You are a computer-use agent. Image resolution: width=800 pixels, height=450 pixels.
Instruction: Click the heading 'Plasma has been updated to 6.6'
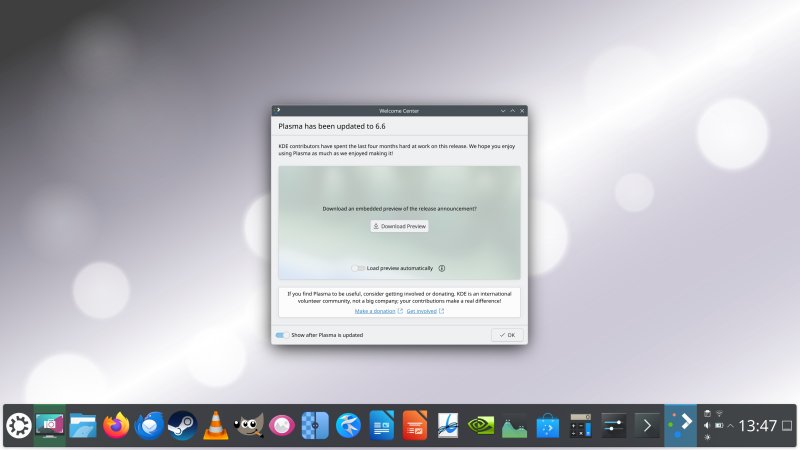[x=332, y=127]
